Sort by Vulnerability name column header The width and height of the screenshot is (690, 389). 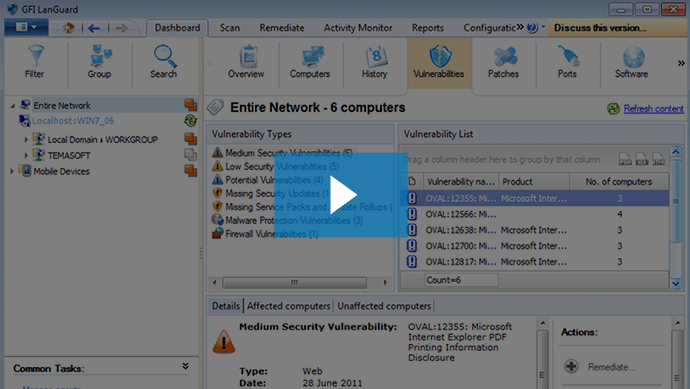(461, 181)
